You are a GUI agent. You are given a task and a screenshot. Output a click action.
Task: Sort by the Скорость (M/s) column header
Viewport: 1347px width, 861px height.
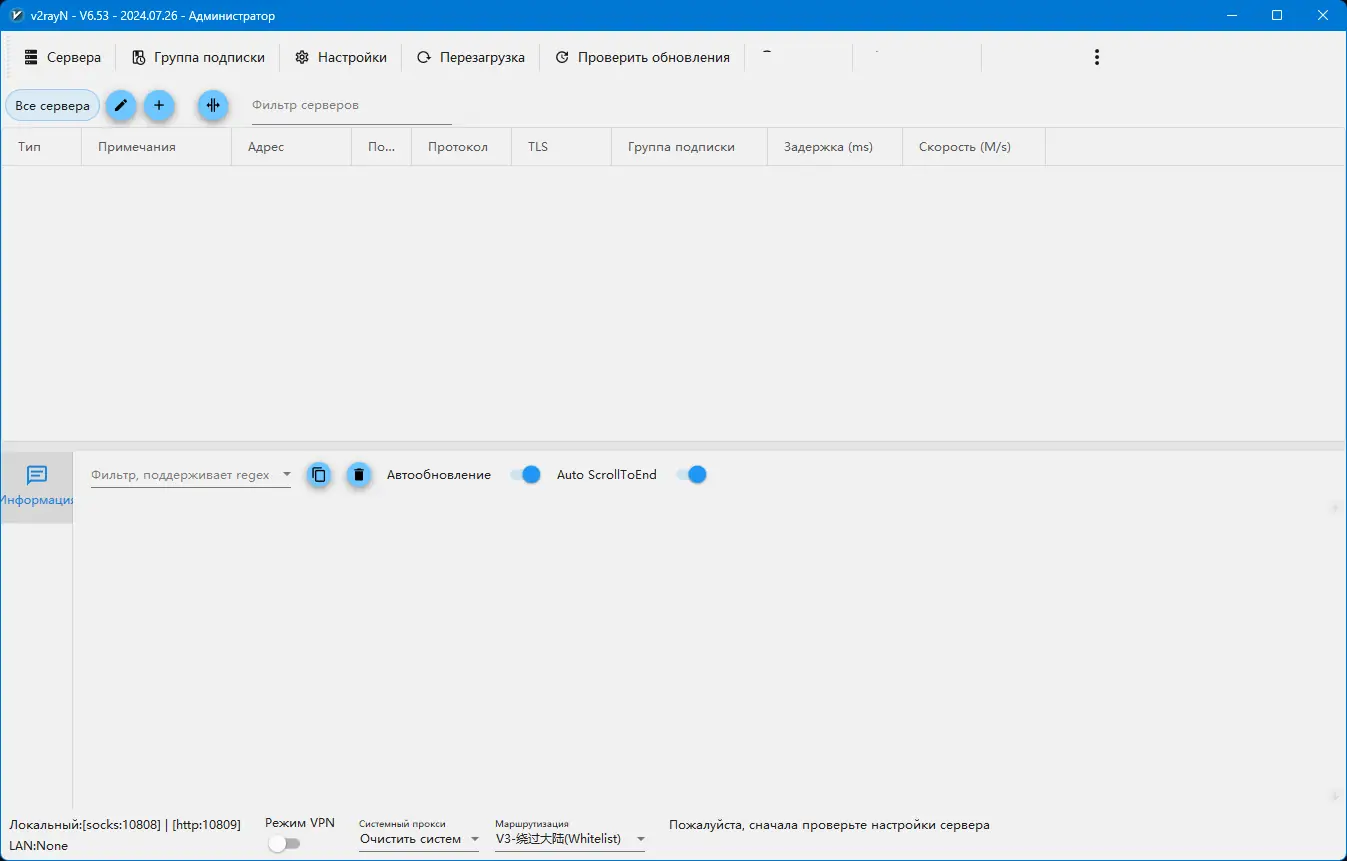tap(974, 147)
